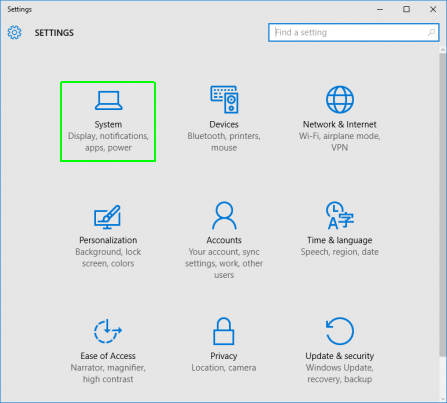Open Privacy padlock icon

tap(224, 331)
